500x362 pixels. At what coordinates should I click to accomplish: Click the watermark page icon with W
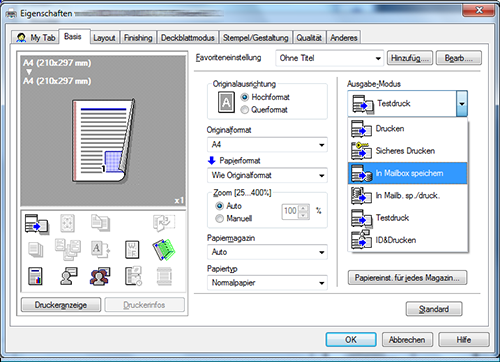point(132,250)
